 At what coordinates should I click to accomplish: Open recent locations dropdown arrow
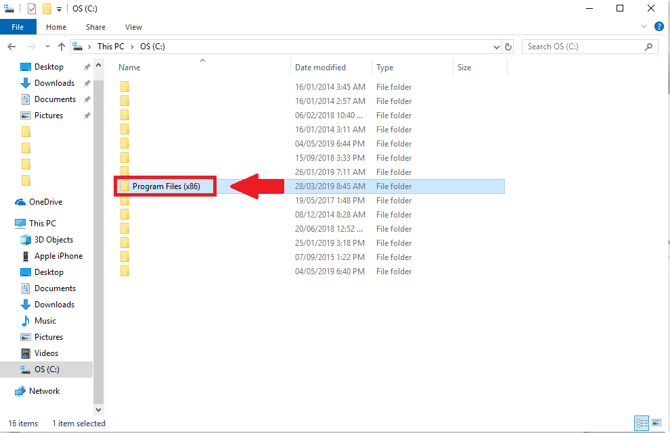47,47
